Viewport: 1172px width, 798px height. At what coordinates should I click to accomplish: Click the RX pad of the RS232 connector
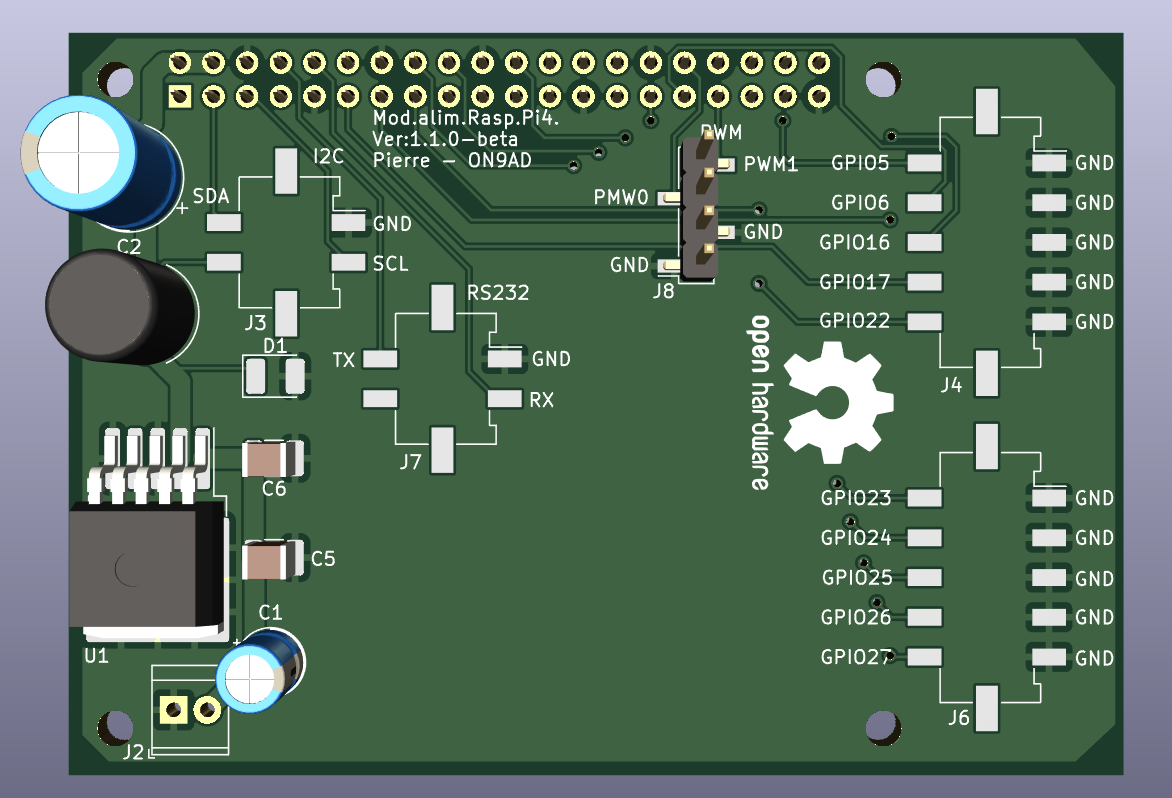click(x=506, y=399)
